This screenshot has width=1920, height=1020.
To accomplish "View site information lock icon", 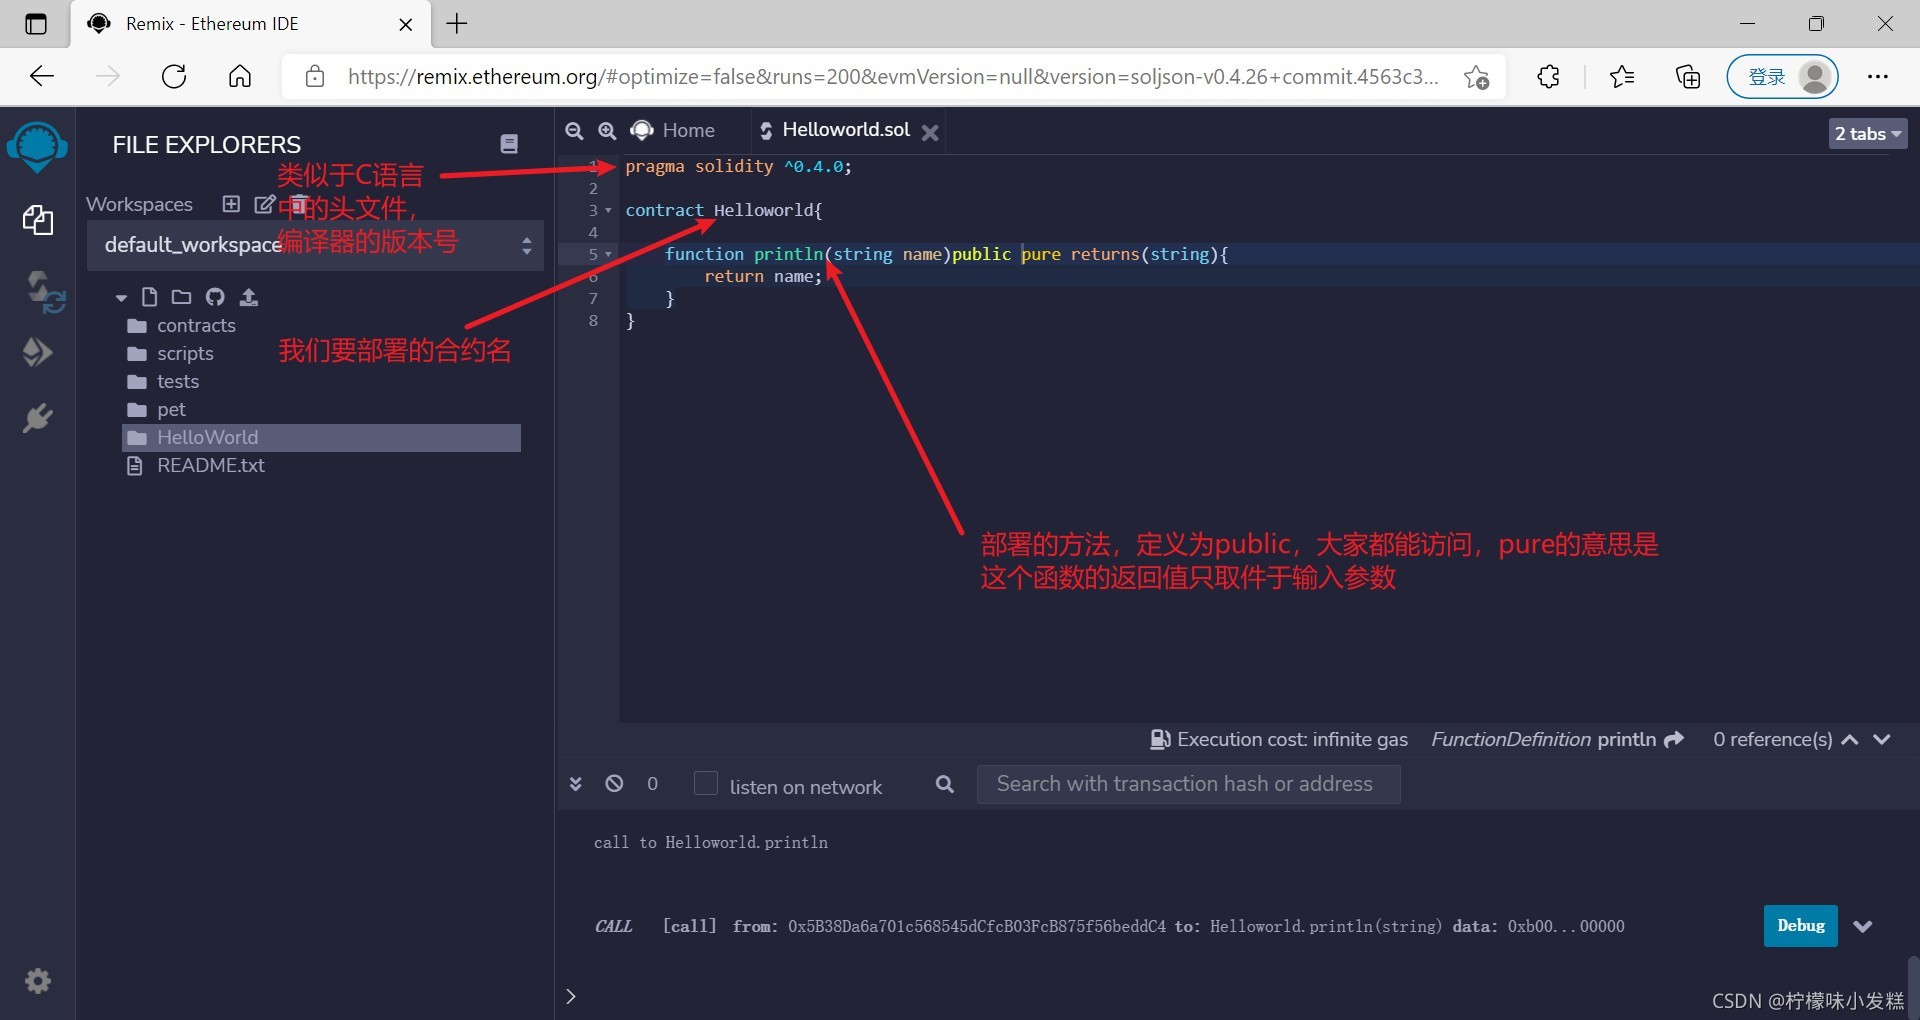I will [315, 76].
